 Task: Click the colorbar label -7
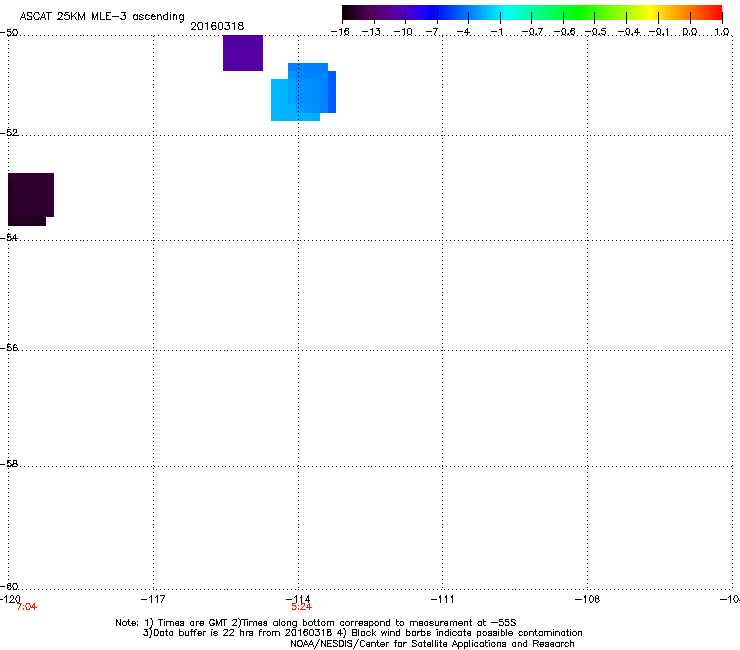(434, 32)
